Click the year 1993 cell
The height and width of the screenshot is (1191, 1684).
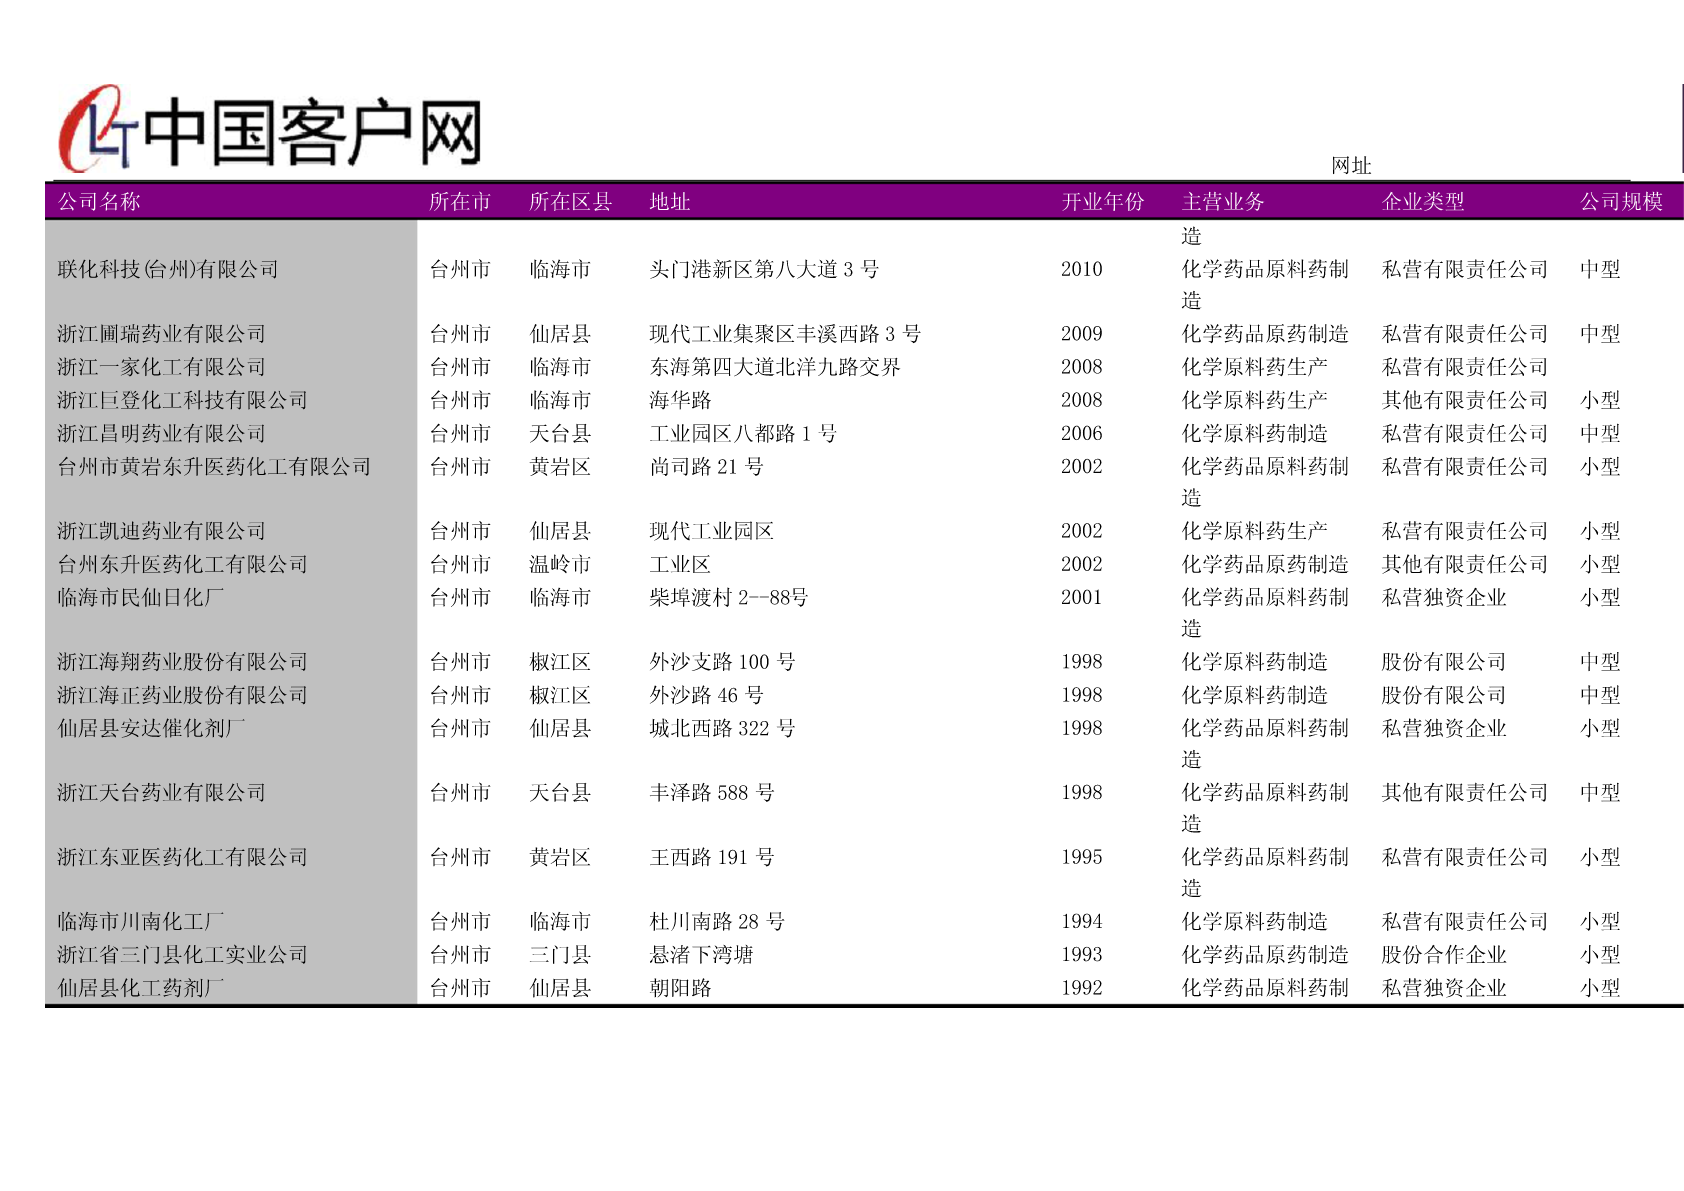pyautogui.click(x=1082, y=955)
